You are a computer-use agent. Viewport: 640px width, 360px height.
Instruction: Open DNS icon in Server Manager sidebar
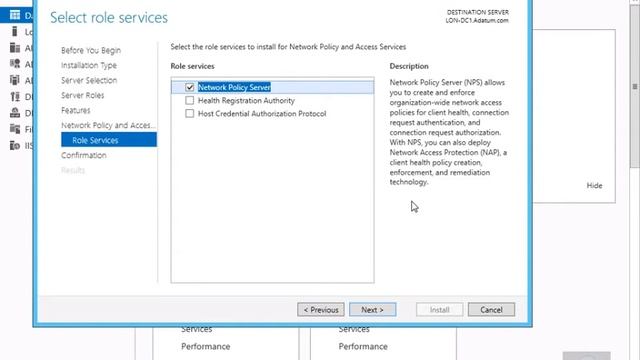click(15, 113)
